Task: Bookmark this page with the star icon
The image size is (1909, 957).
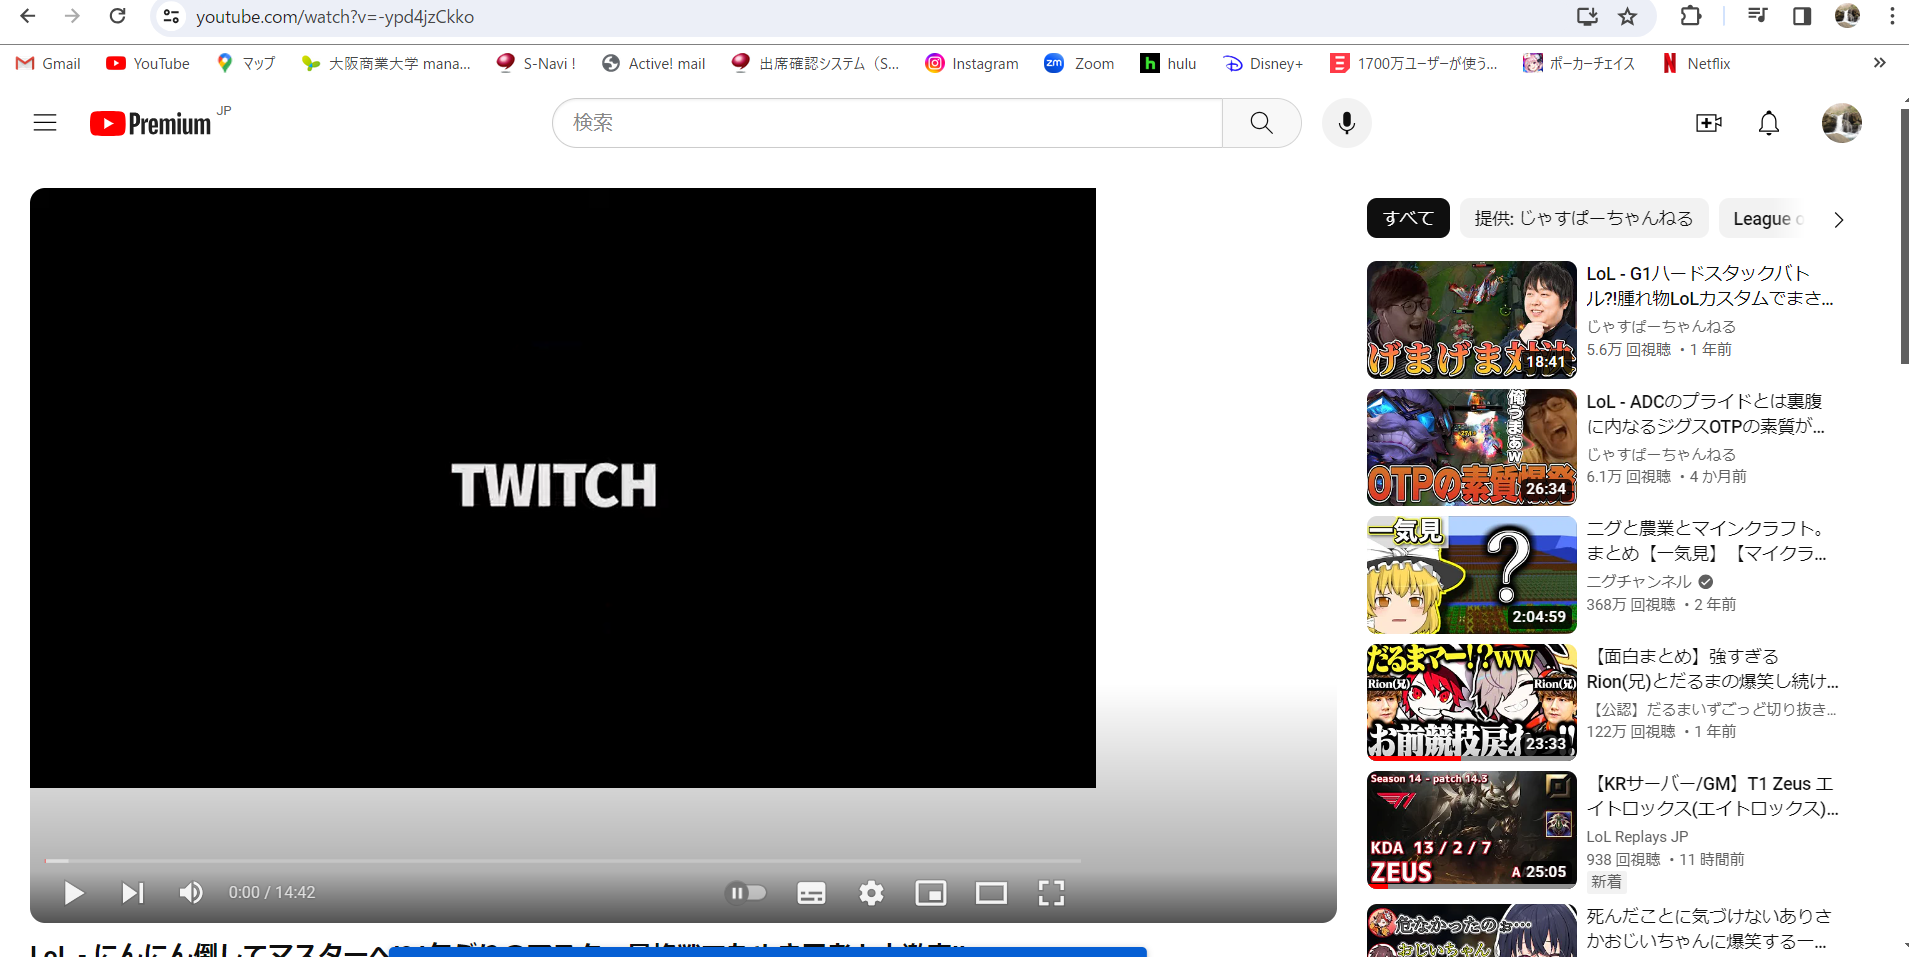Action: pyautogui.click(x=1628, y=16)
